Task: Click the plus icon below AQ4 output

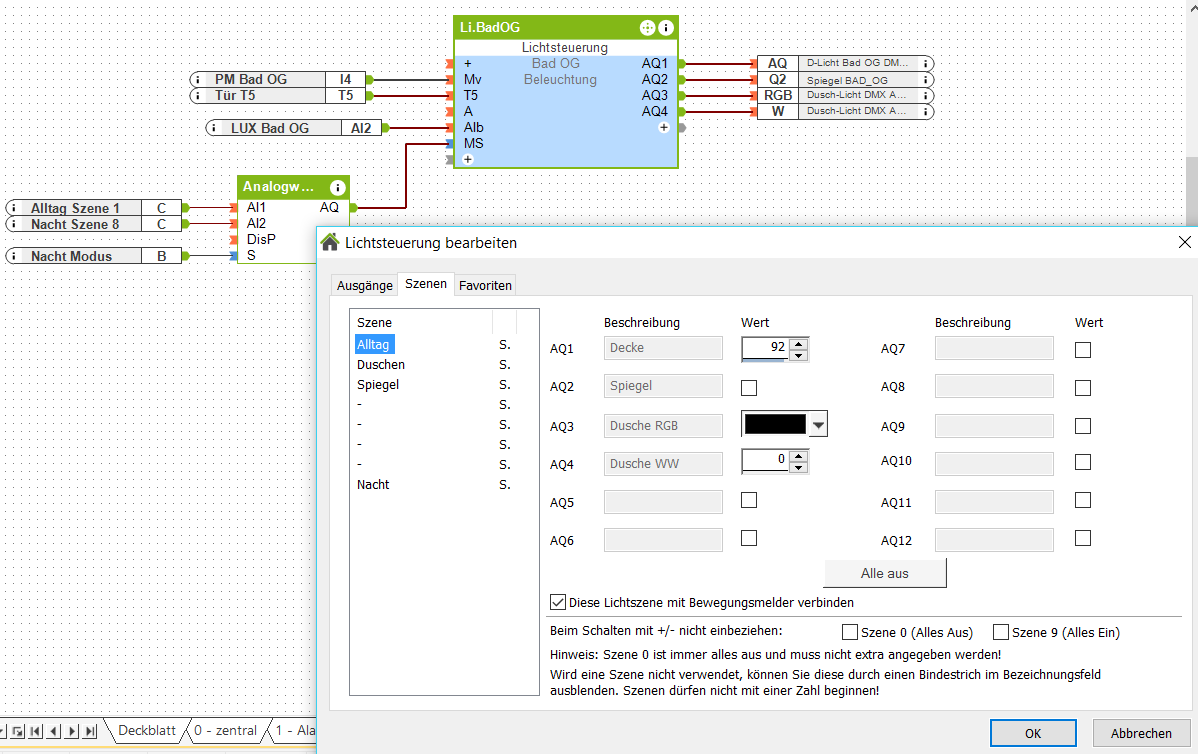Action: click(663, 128)
